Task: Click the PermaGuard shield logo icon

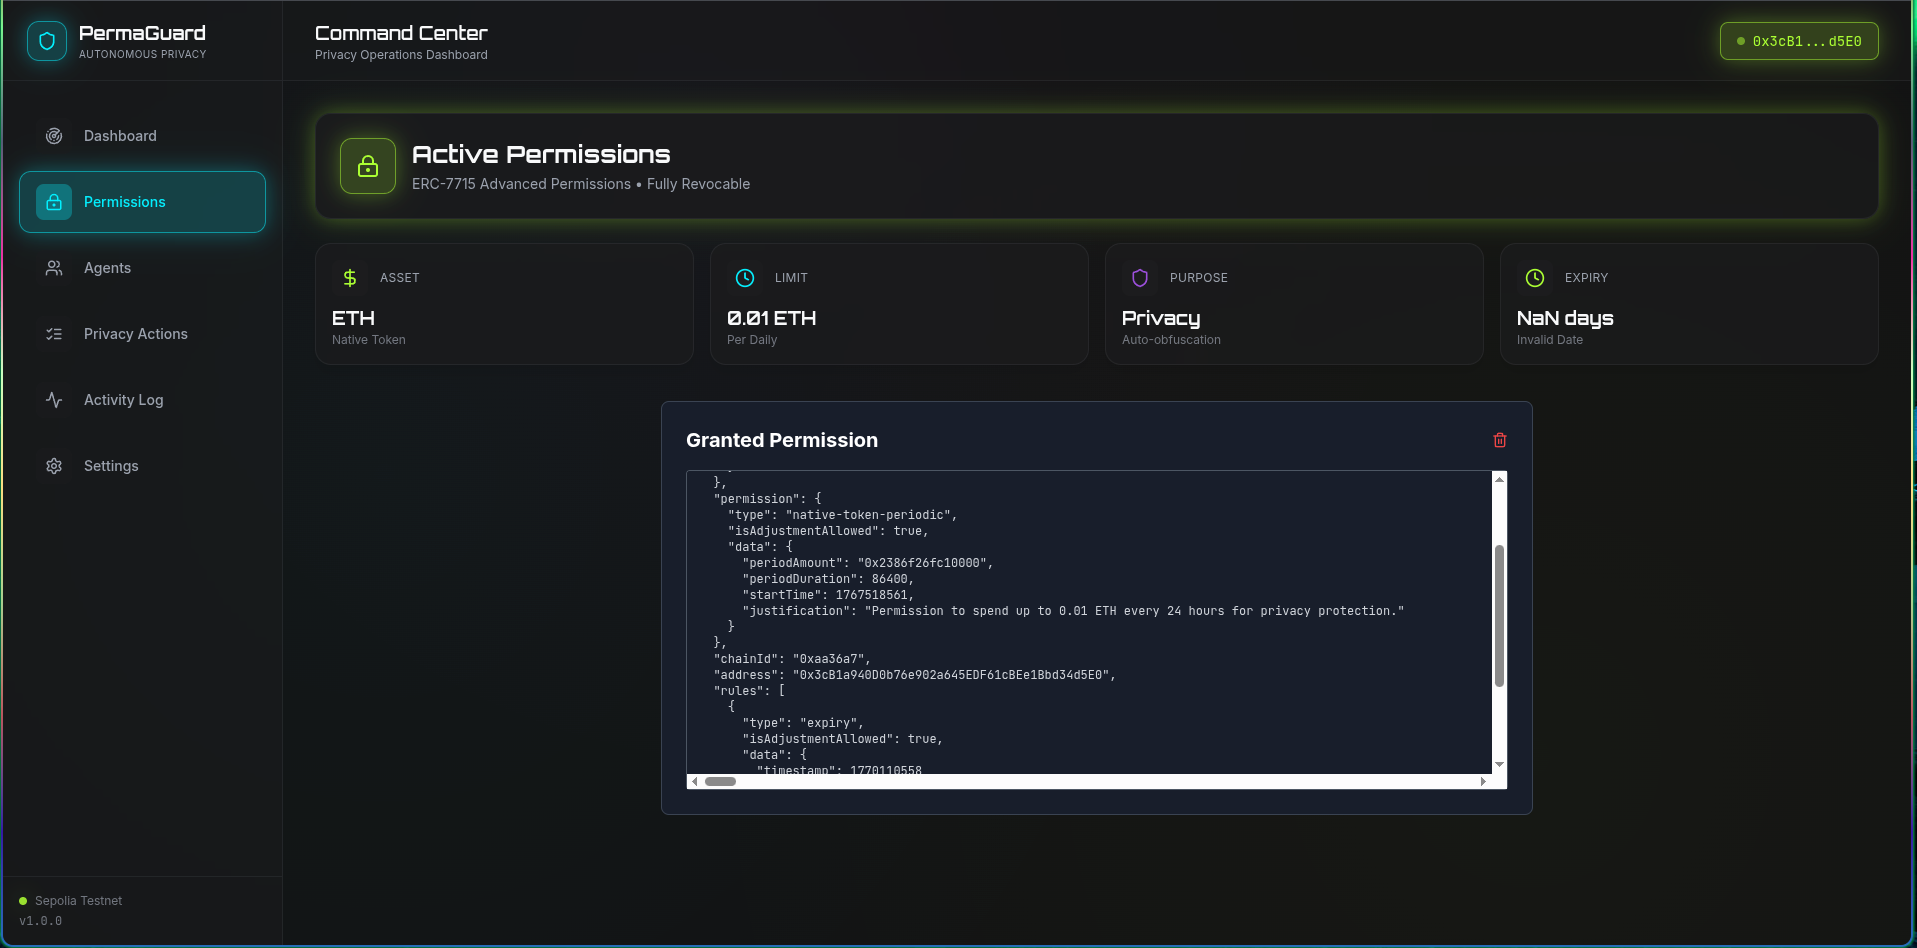Action: point(47,41)
